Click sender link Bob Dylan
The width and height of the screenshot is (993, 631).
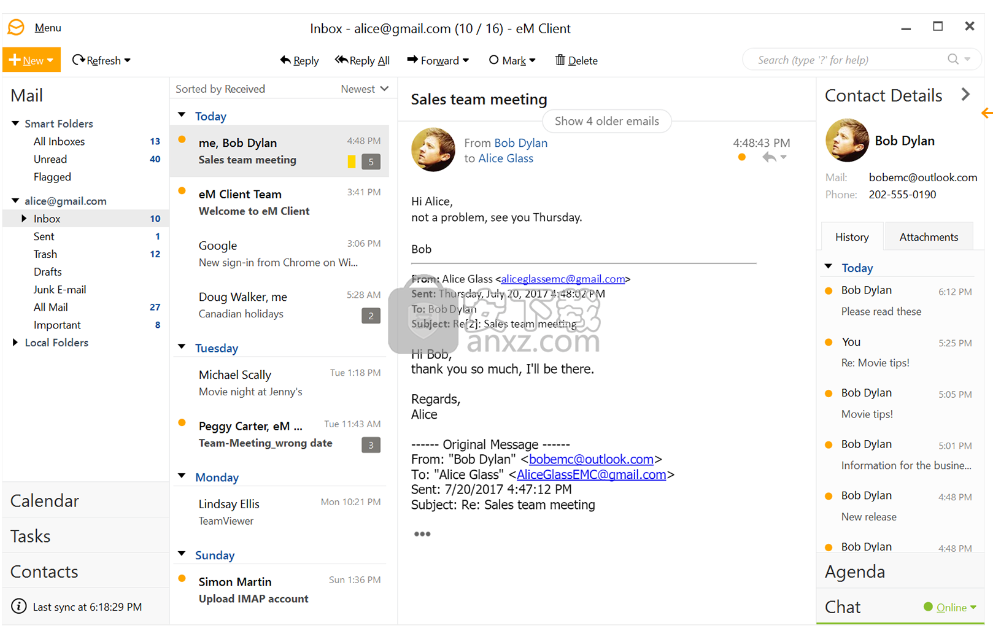(521, 143)
